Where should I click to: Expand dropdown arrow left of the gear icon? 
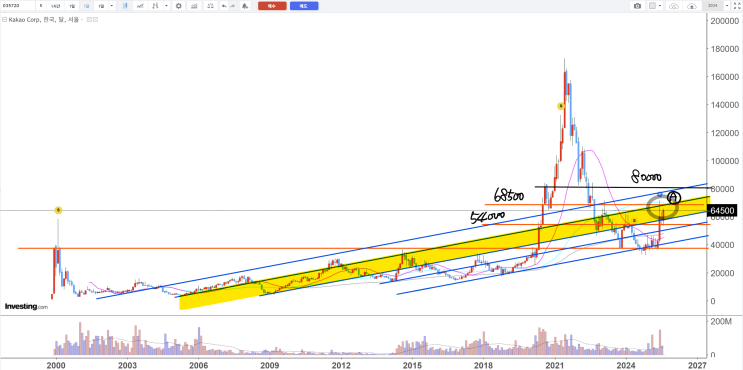point(166,6)
